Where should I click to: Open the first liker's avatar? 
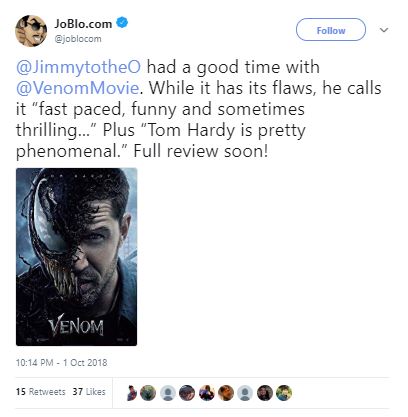tap(132, 393)
